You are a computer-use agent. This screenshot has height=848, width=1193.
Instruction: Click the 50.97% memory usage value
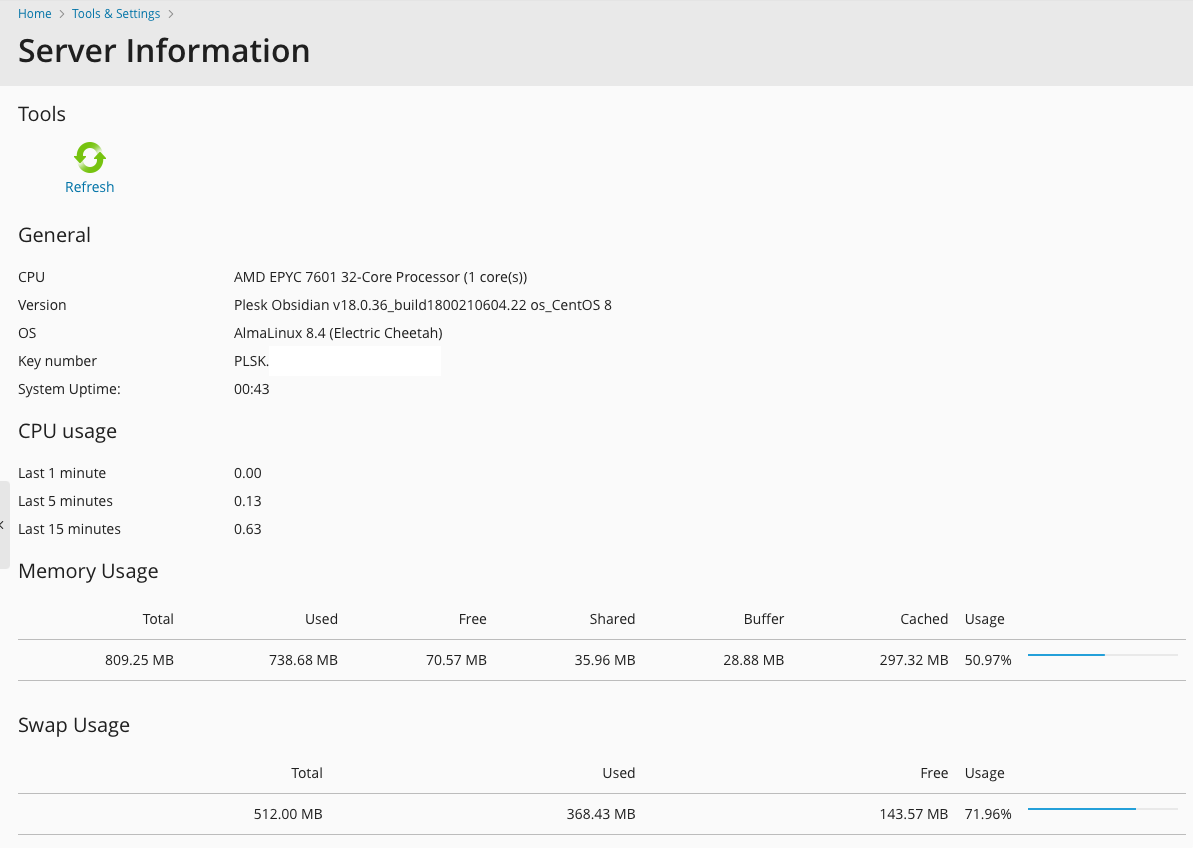pos(988,660)
